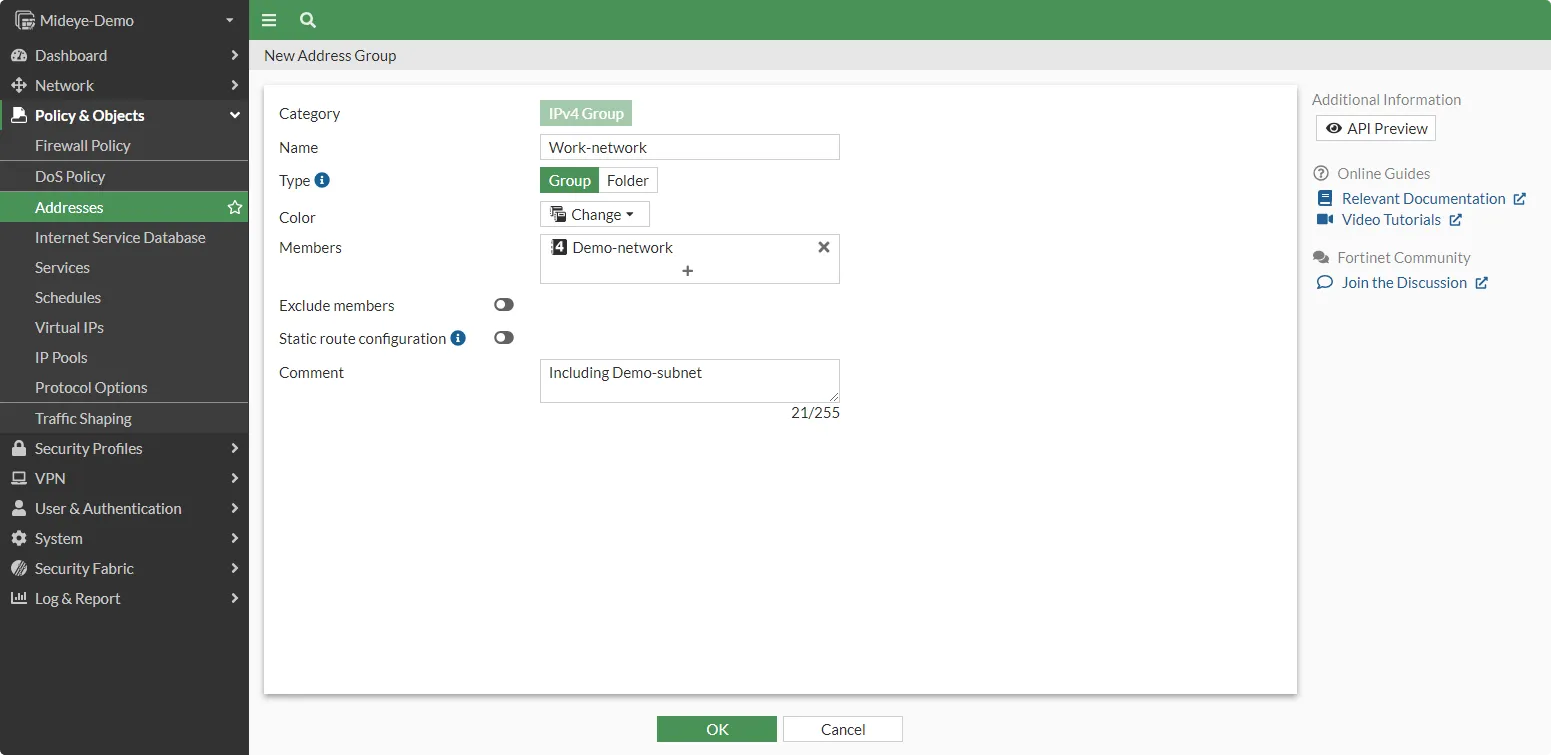This screenshot has width=1551, height=755.
Task: Switch Type from Group to Folder
Action: coord(628,180)
